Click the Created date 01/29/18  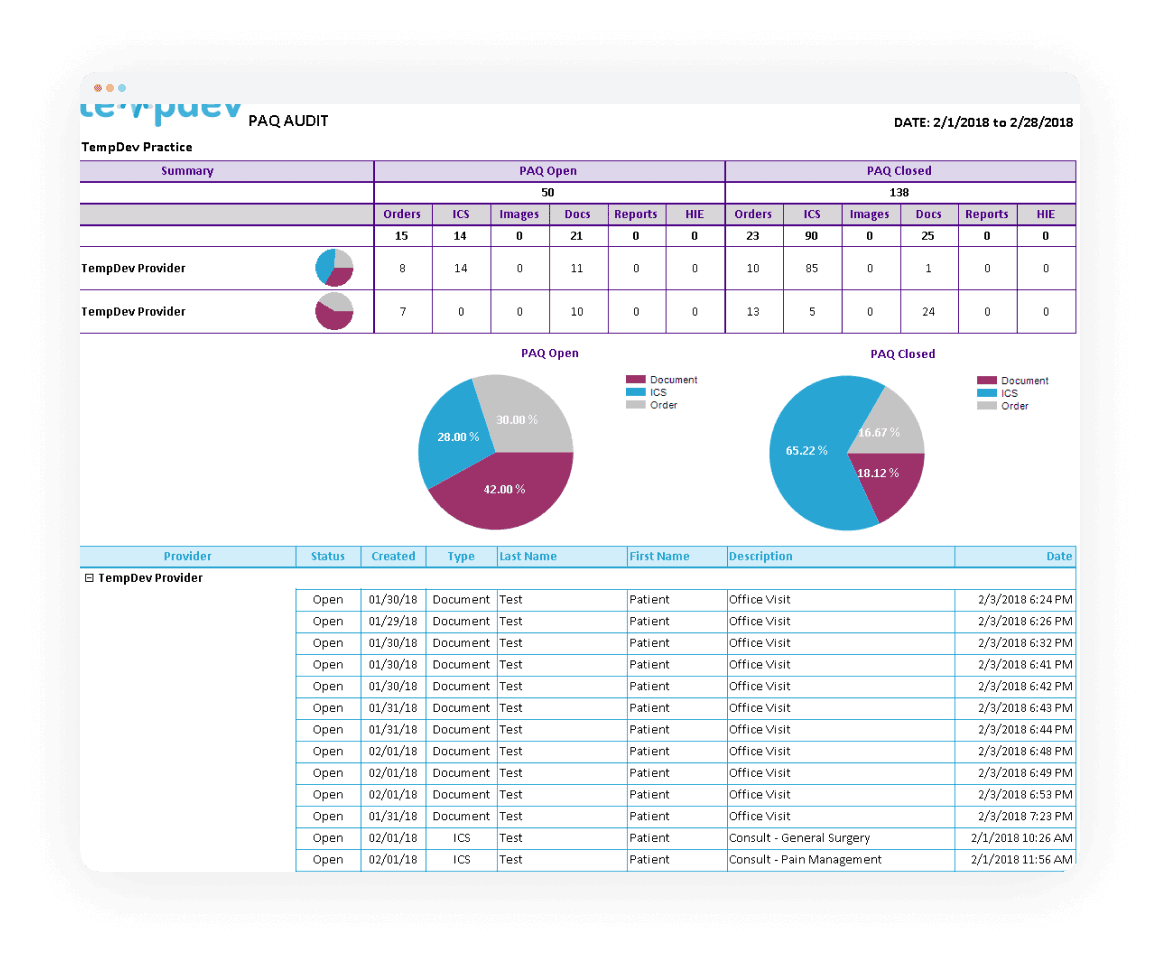click(393, 621)
